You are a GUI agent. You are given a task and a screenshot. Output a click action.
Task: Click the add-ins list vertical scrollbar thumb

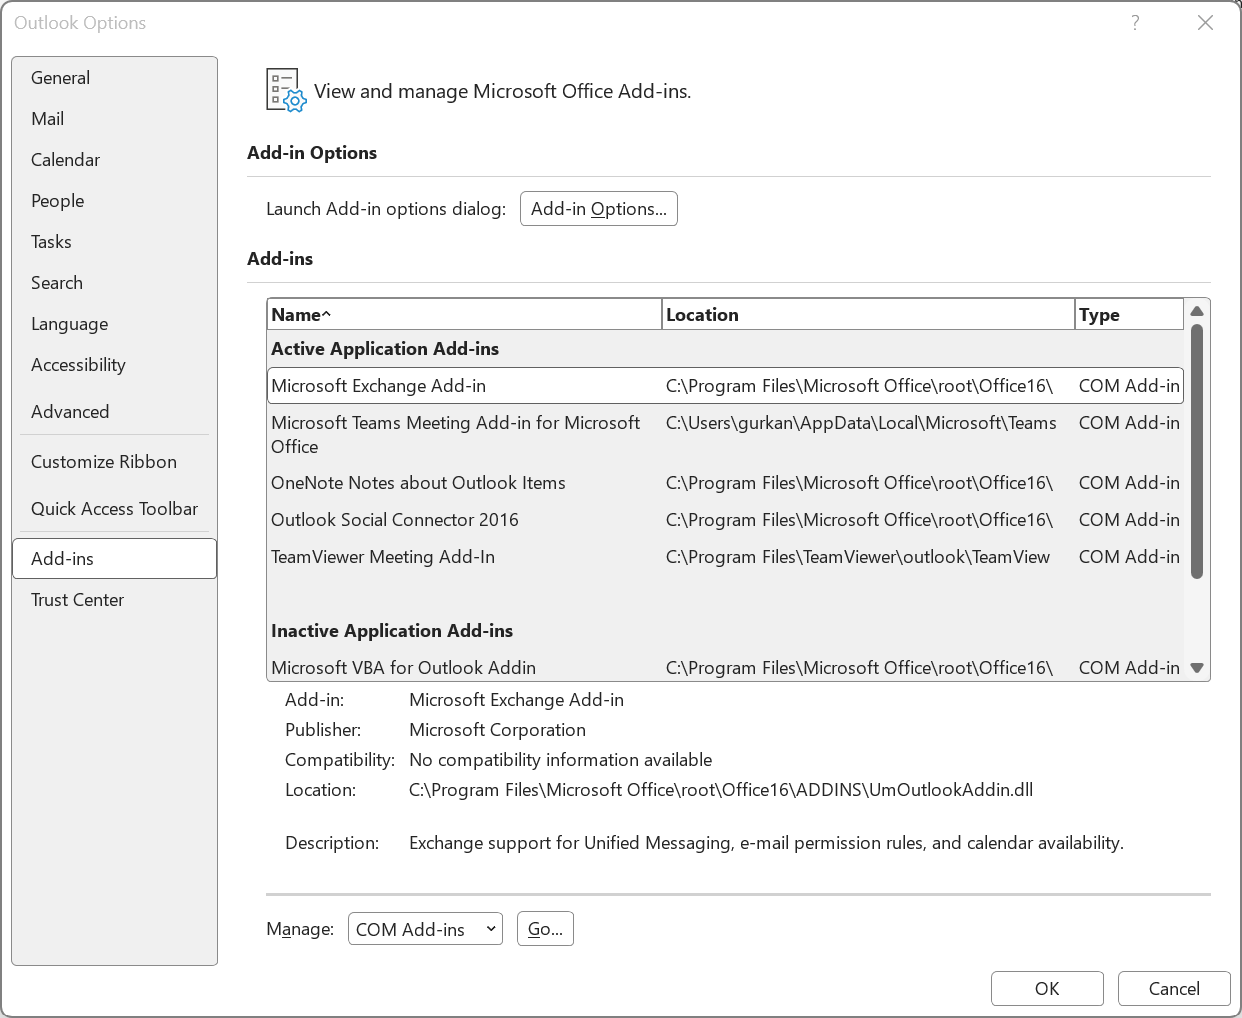click(1197, 451)
